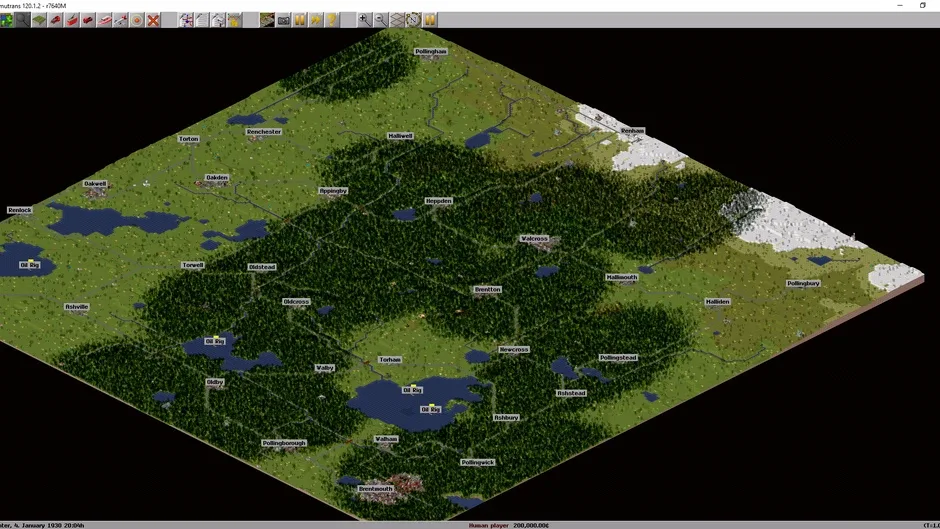Select the Walby town label
940x529 pixels.
(324, 368)
